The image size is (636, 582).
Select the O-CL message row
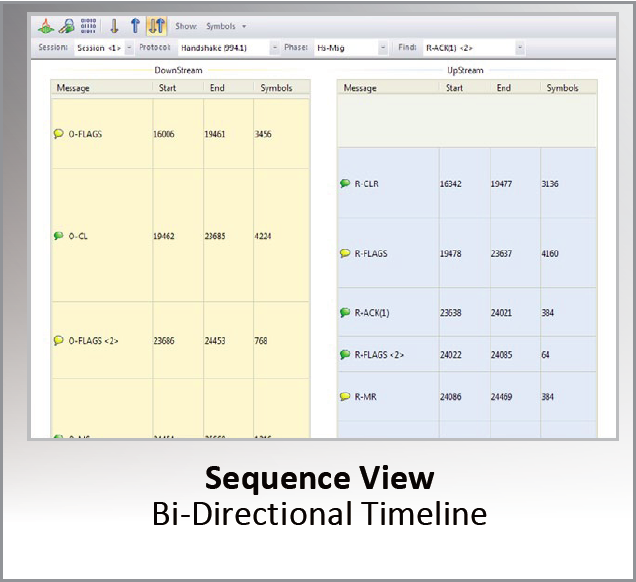pyautogui.click(x=180, y=236)
